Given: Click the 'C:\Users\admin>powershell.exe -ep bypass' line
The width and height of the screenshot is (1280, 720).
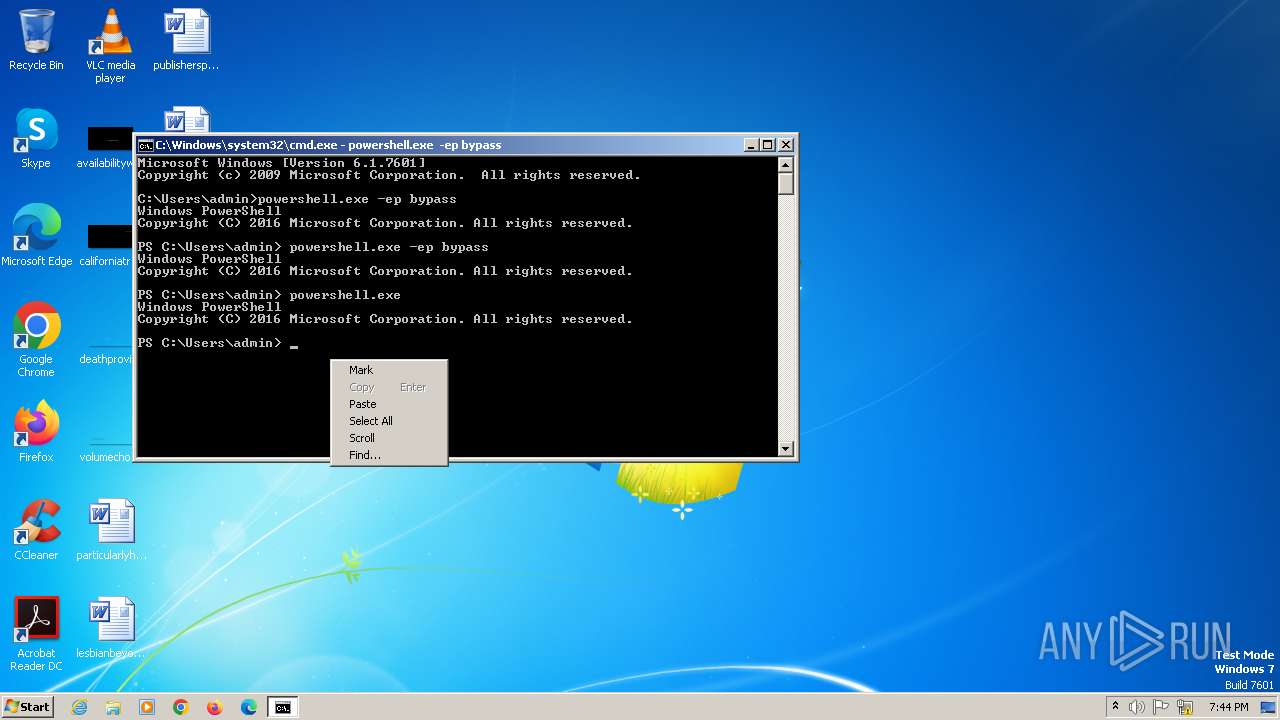Looking at the screenshot, I should [297, 199].
